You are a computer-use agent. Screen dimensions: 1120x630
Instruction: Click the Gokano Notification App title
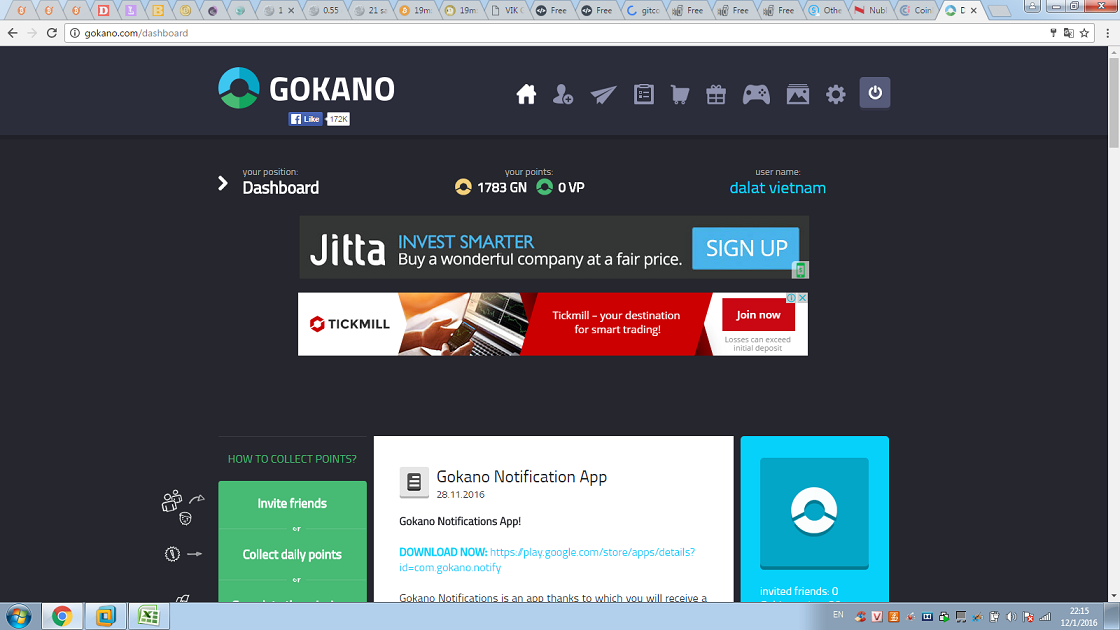(521, 476)
